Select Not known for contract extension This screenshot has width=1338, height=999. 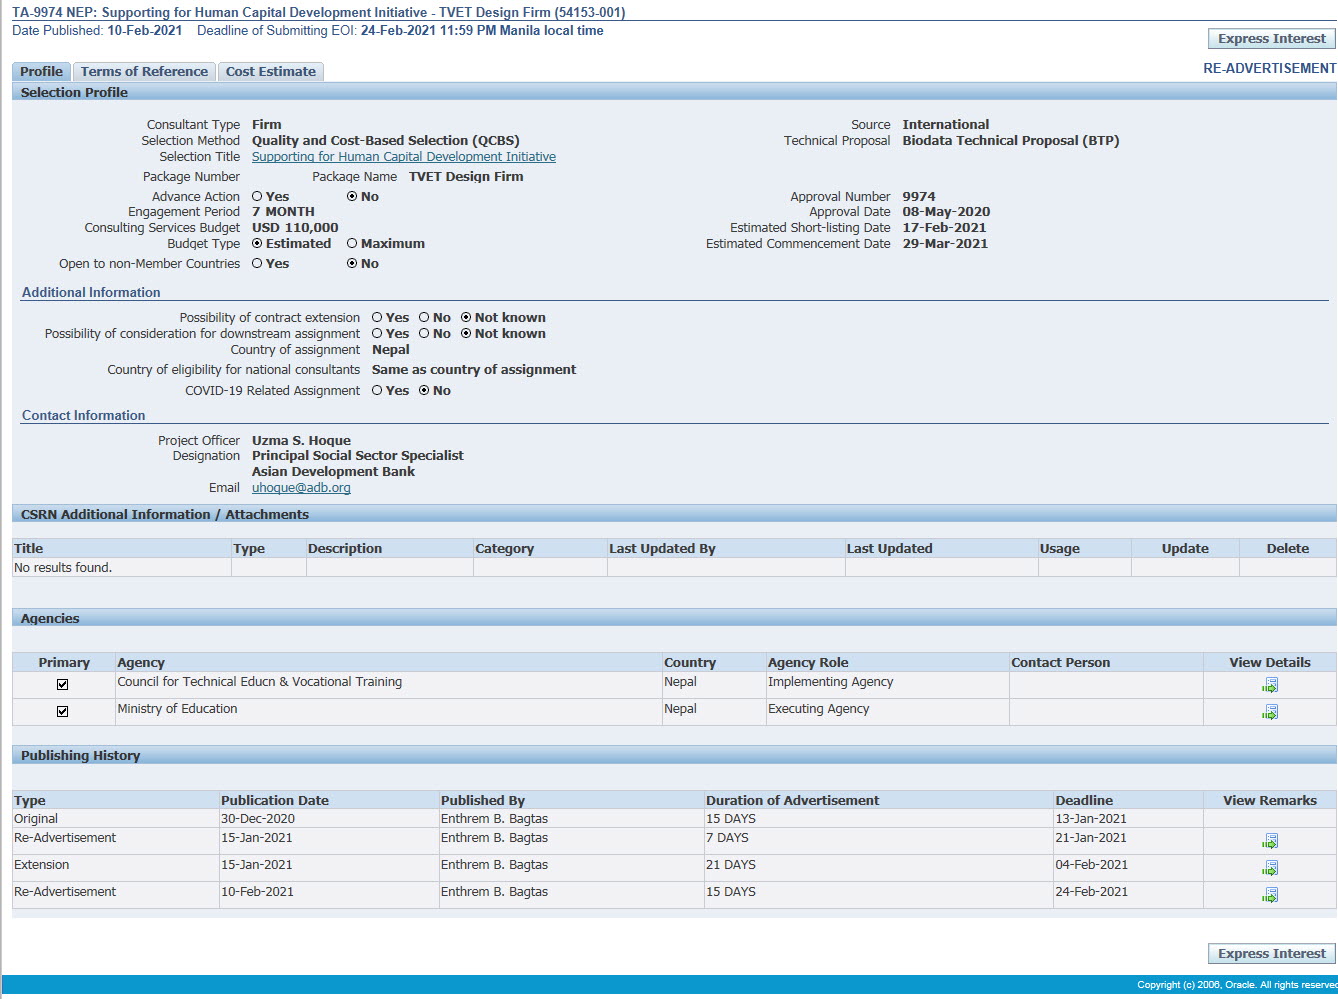[466, 318]
